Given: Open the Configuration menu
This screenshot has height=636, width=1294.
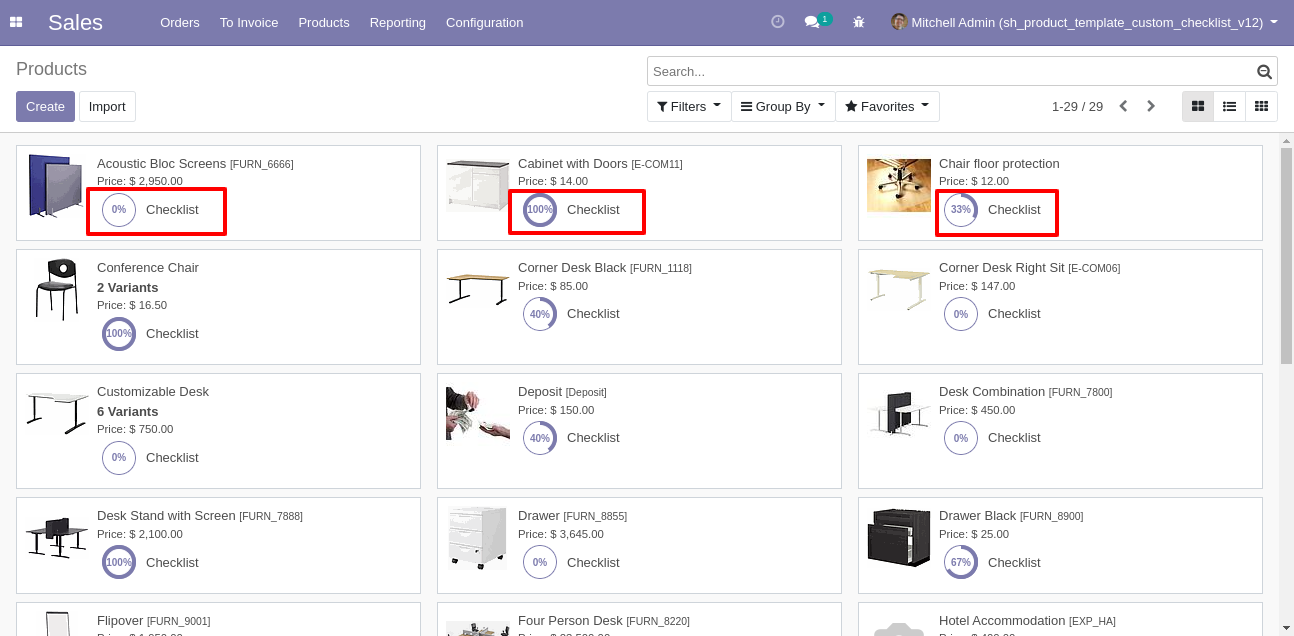Looking at the screenshot, I should pyautogui.click(x=484, y=22).
